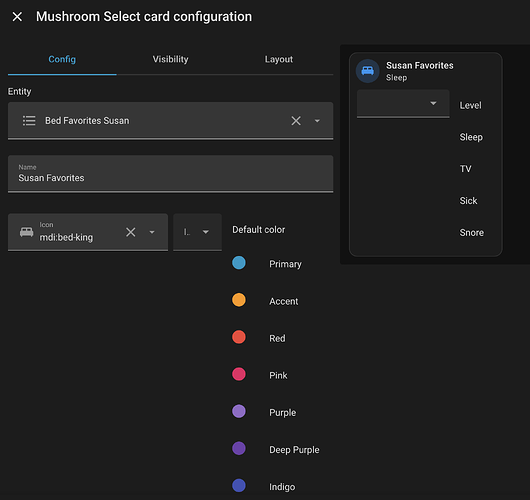
Task: Click the blue bed icon on the preview card
Action: (367, 71)
